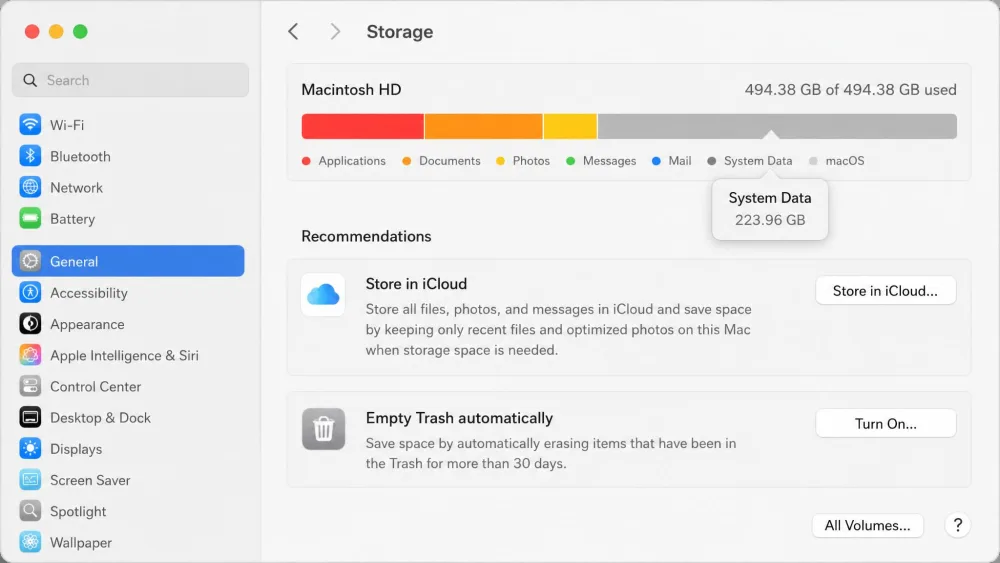Image resolution: width=1000 pixels, height=563 pixels.
Task: Click the gray System Data bar segment
Action: pyautogui.click(x=777, y=126)
